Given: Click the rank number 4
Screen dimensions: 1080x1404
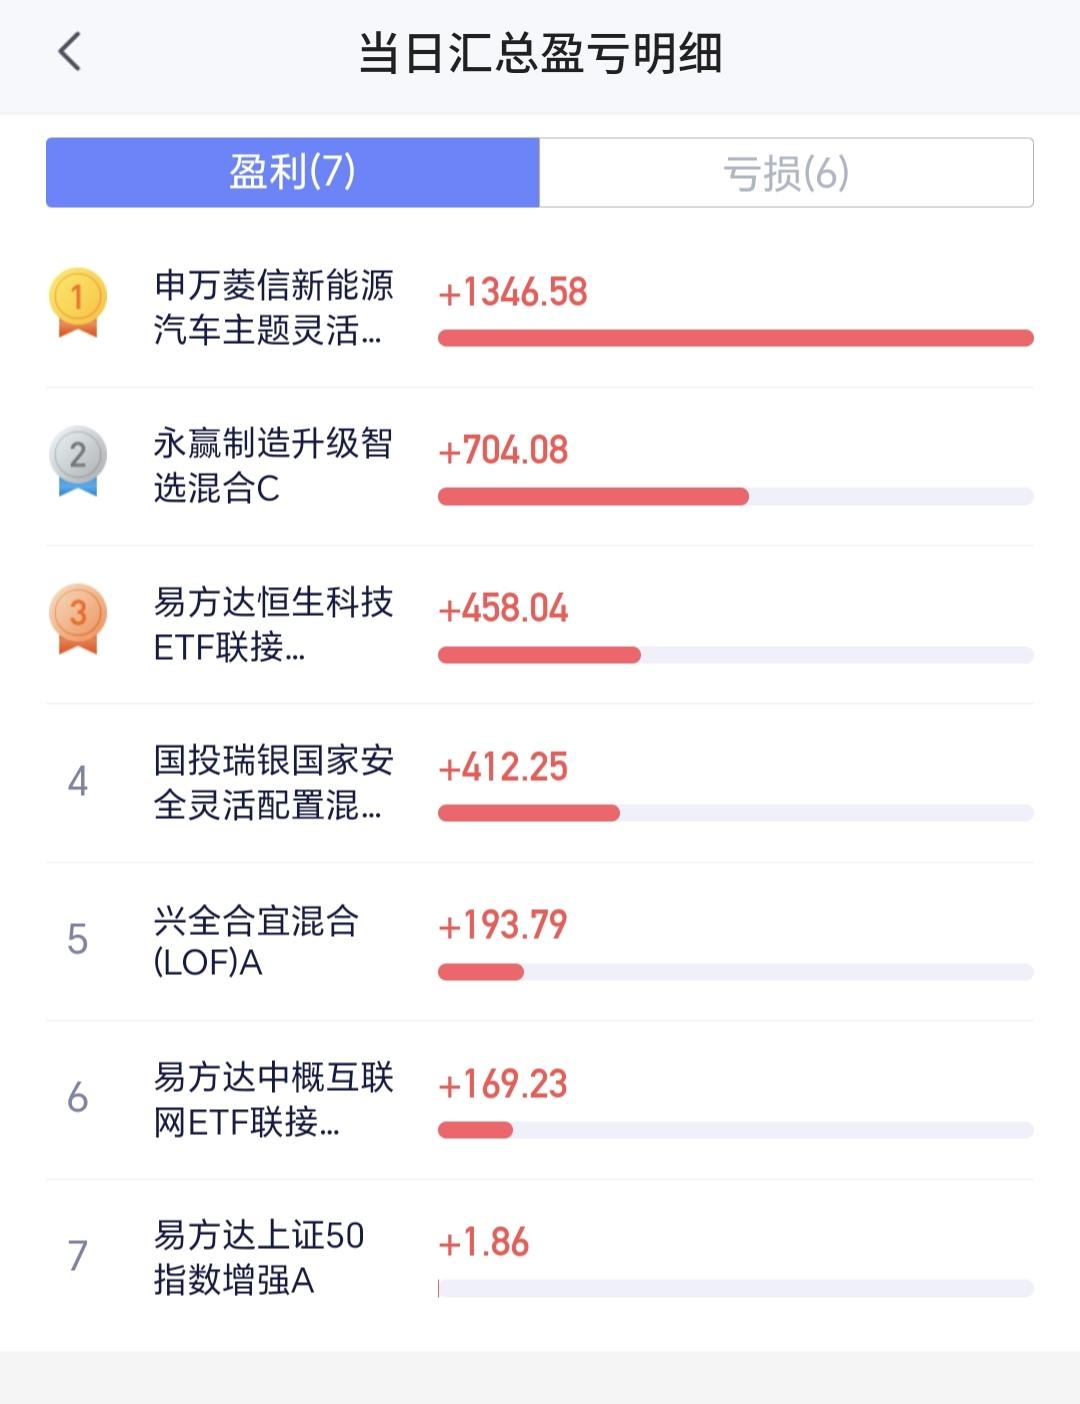Looking at the screenshot, I should click(x=78, y=781).
